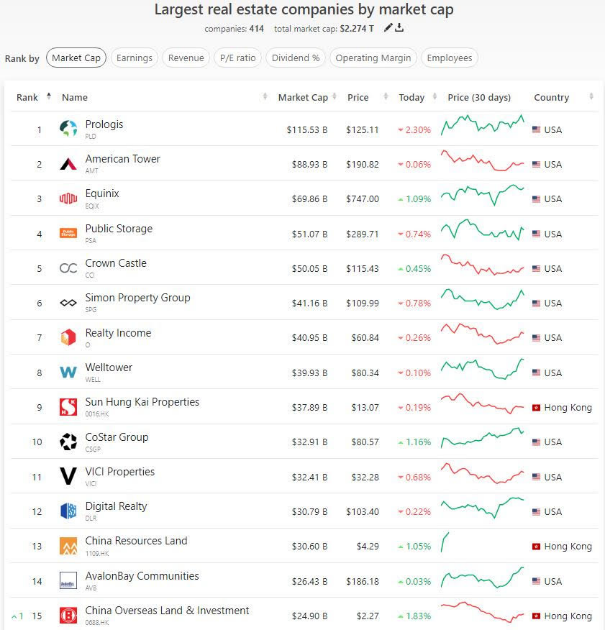Click the $32.41 B VICI market cap
The width and height of the screenshot is (605, 630).
(x=310, y=477)
